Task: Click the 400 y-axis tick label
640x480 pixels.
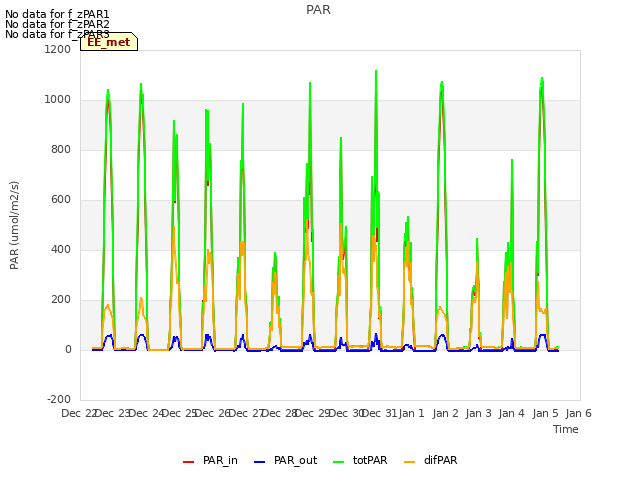Action: click(x=61, y=249)
